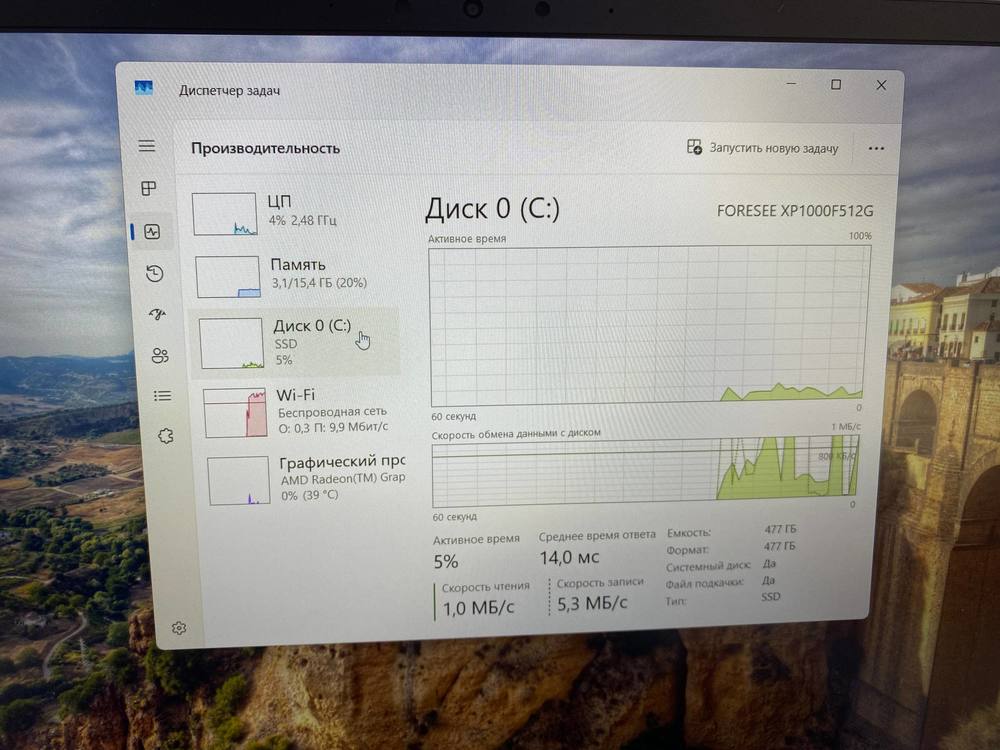Open the hamburger navigation menu
Viewport: 1000px width, 750px height.
147,146
